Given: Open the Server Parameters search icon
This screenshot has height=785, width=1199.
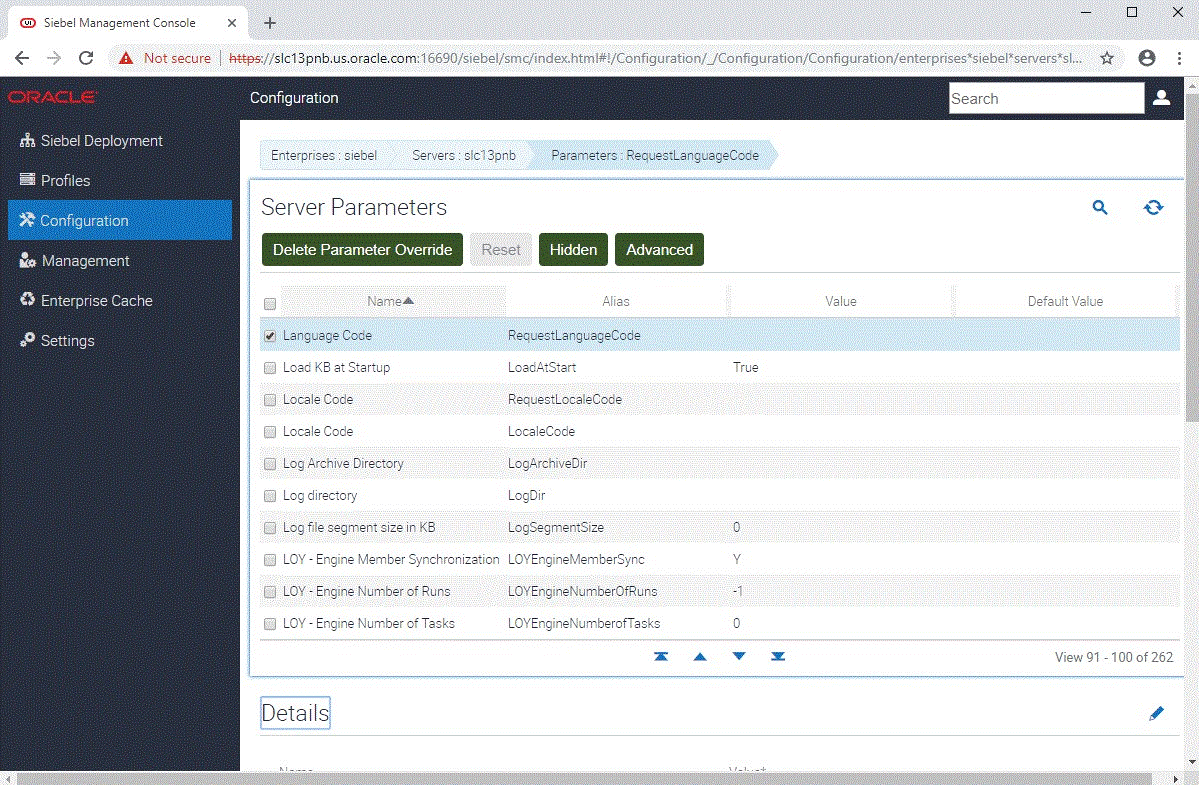Looking at the screenshot, I should coord(1100,208).
